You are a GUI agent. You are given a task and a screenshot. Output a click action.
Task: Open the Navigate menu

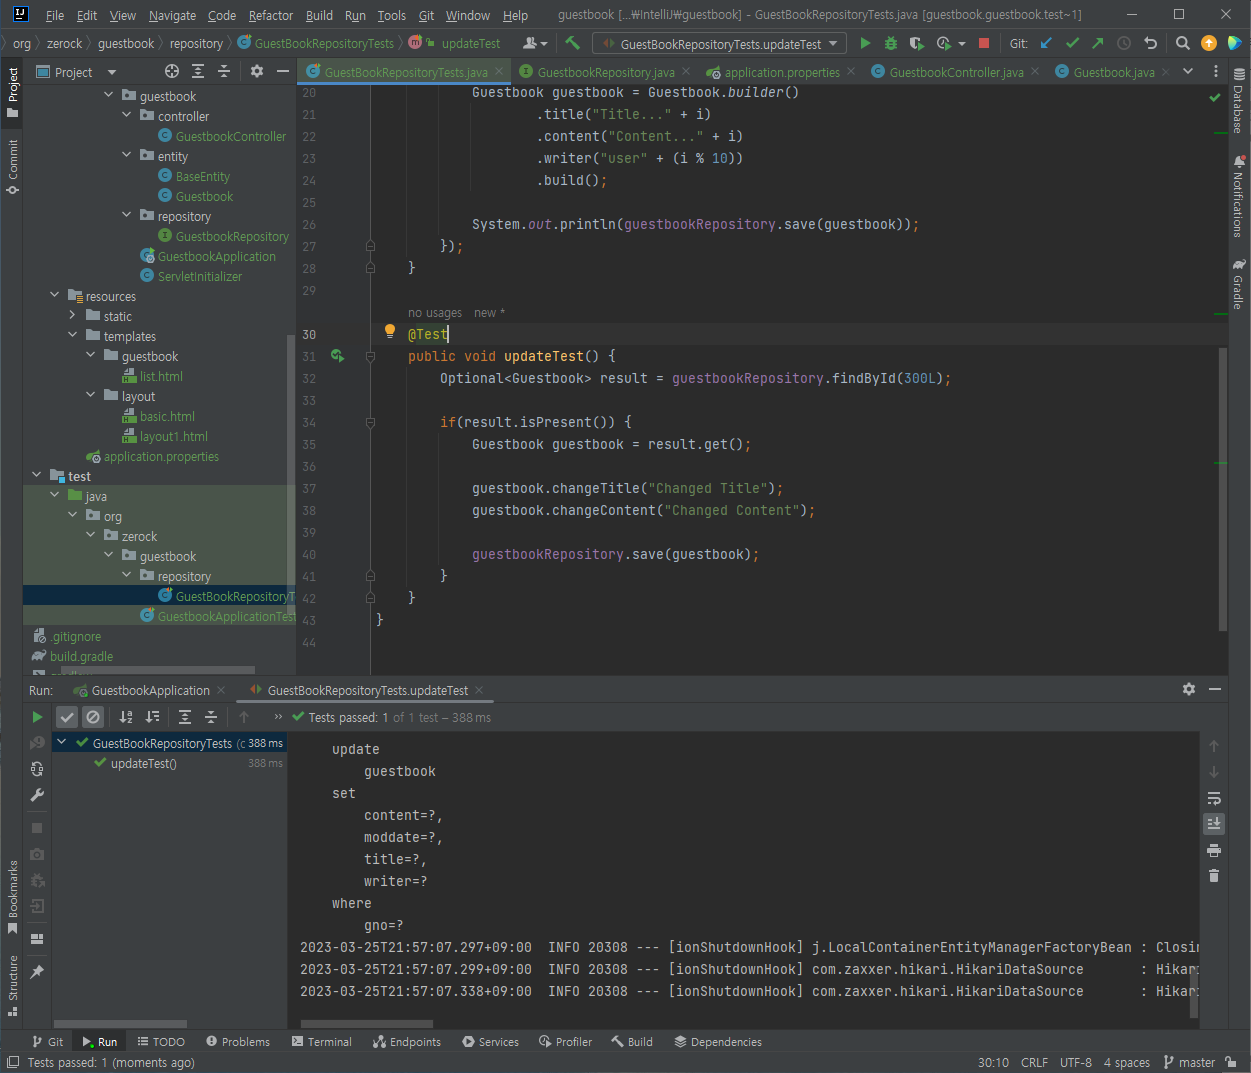tap(172, 15)
